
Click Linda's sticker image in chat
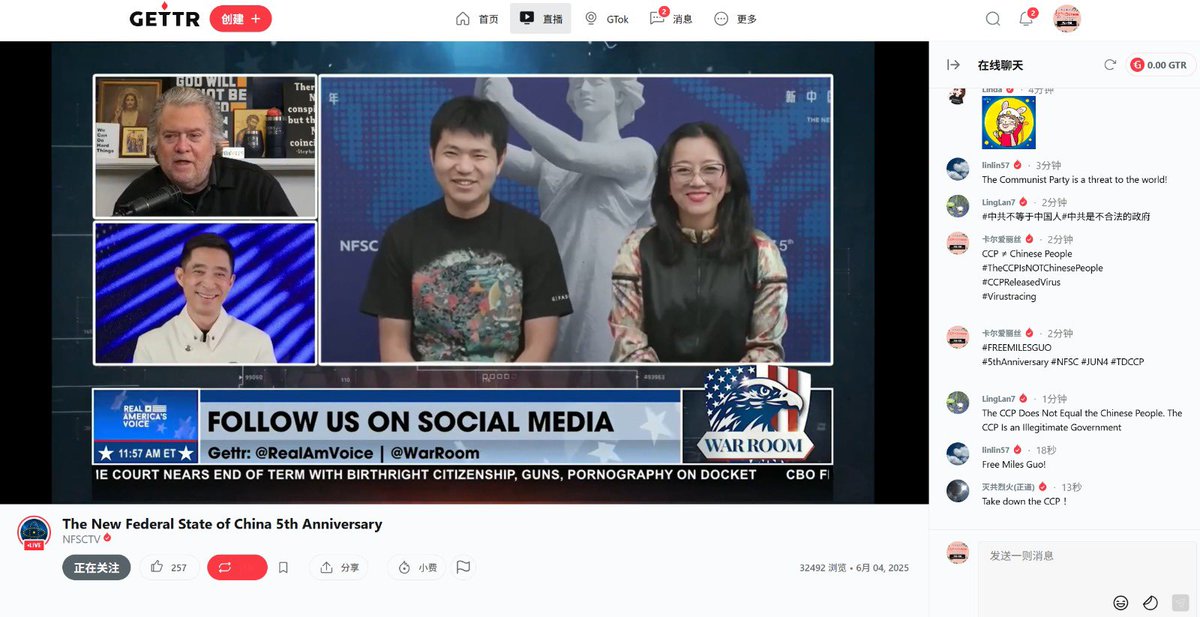1008,122
